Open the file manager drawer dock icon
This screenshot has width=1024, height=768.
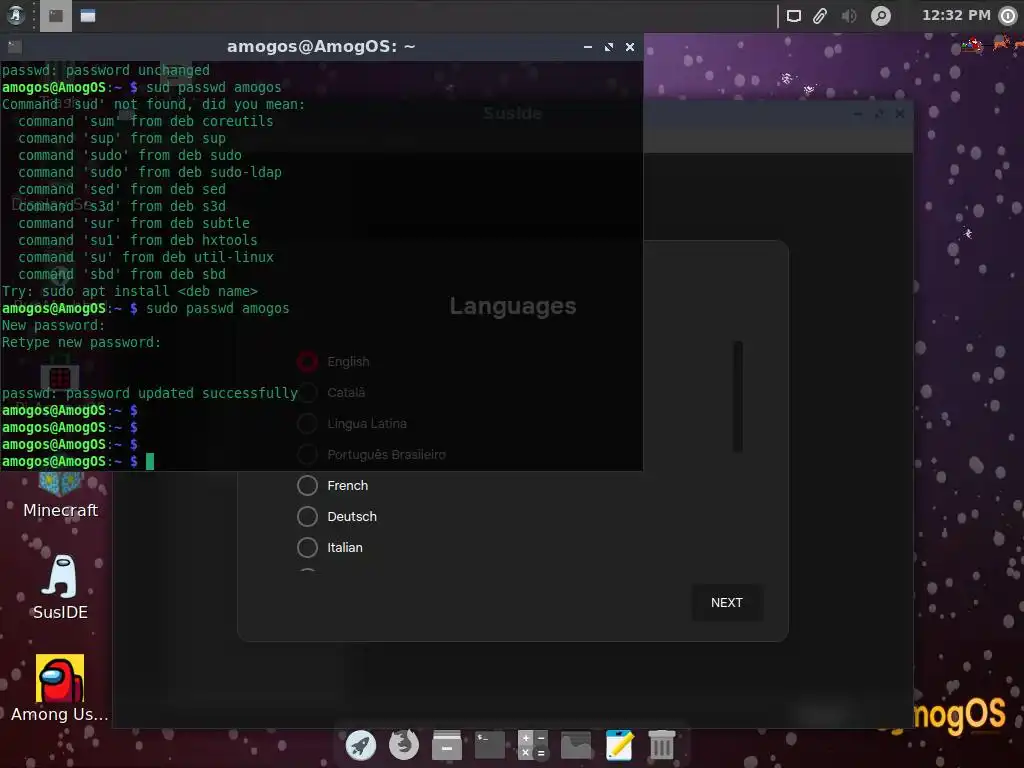point(447,745)
